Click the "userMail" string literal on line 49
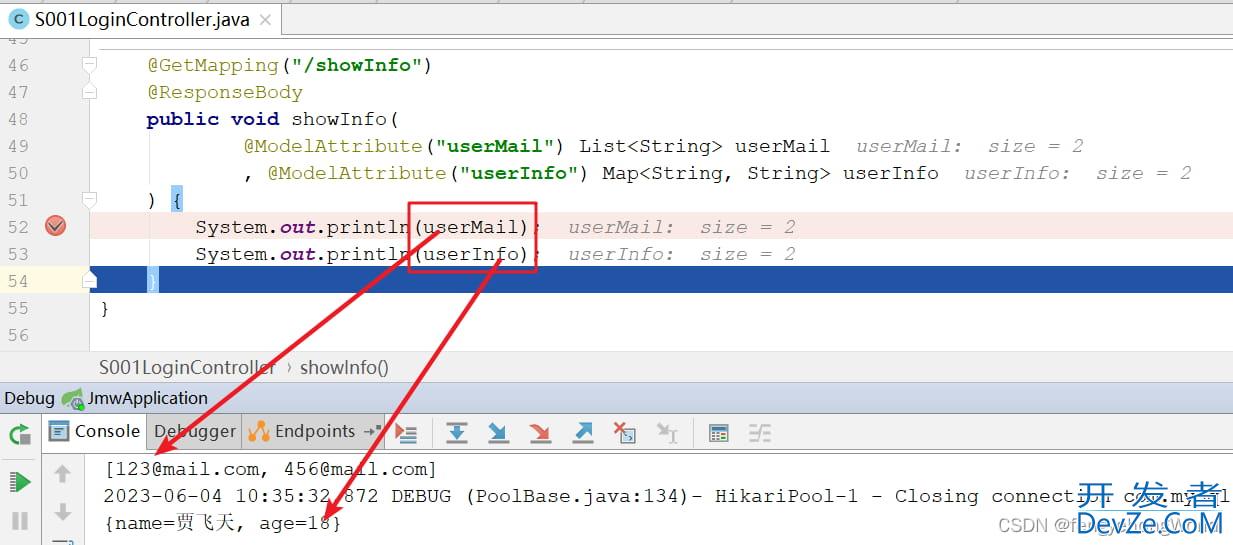 496,146
